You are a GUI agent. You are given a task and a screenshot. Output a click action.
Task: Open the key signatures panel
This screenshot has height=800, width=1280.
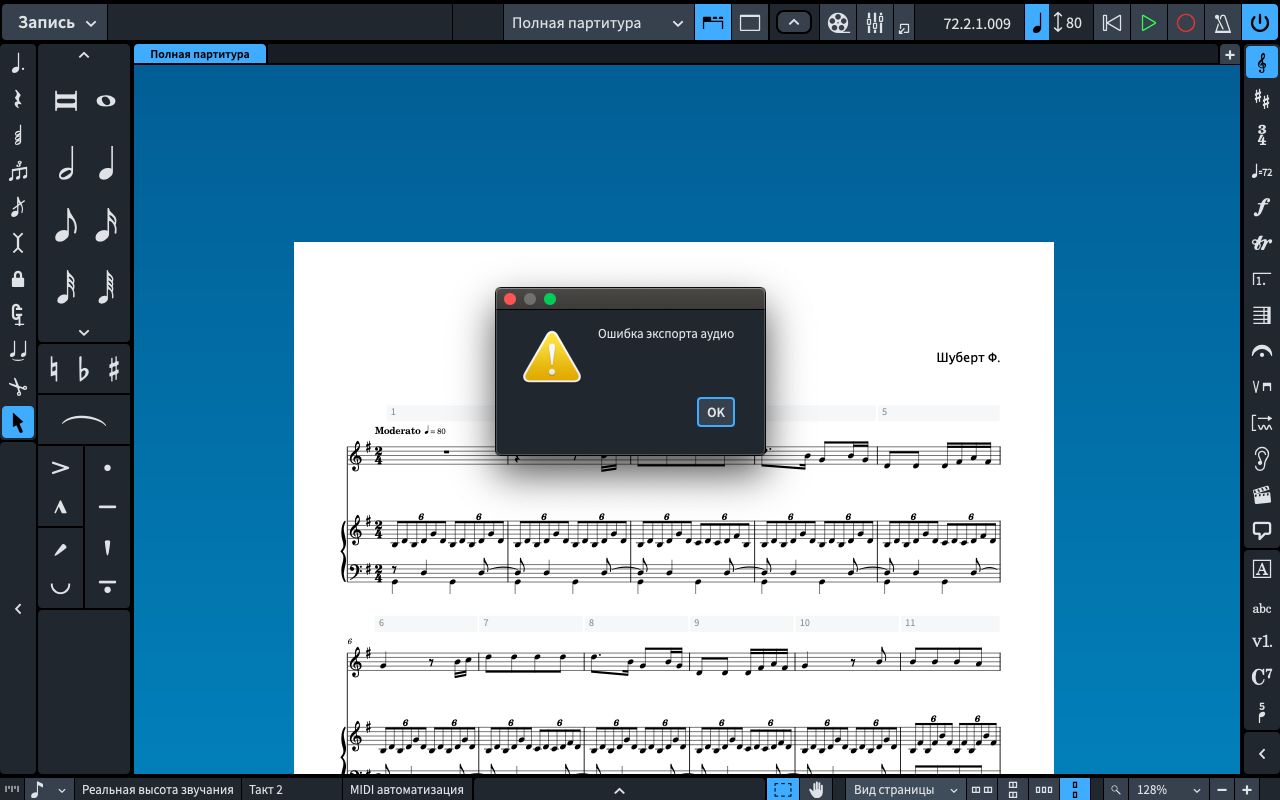tap(1261, 99)
